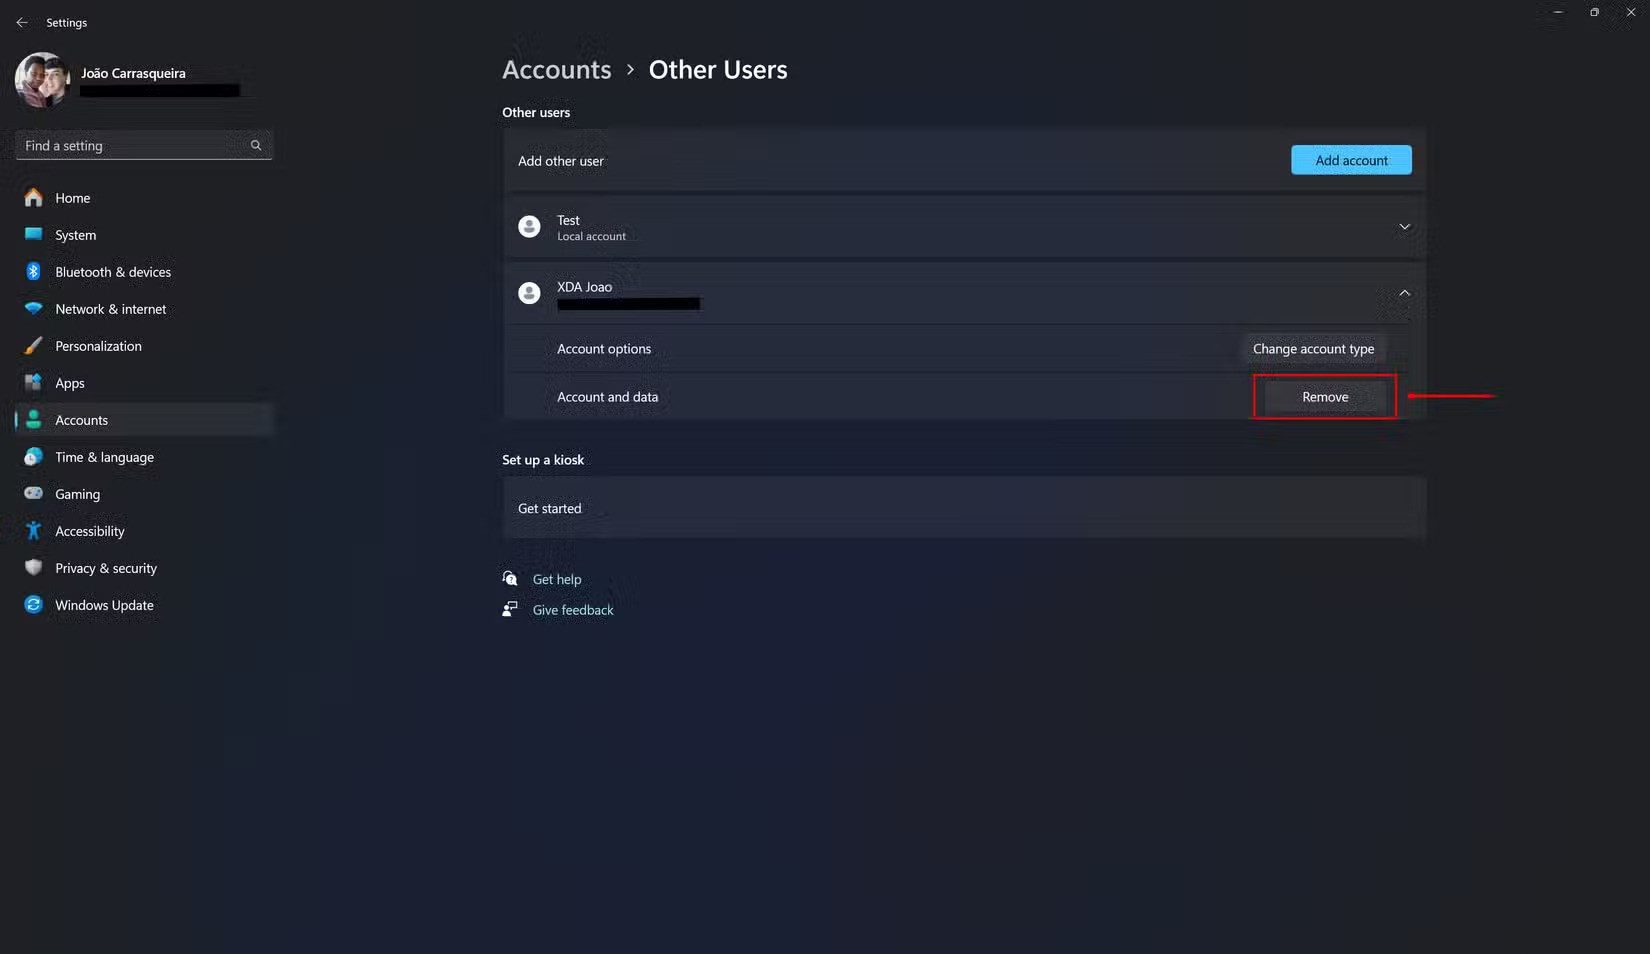
Task: Open the Get help link
Action: 556,579
